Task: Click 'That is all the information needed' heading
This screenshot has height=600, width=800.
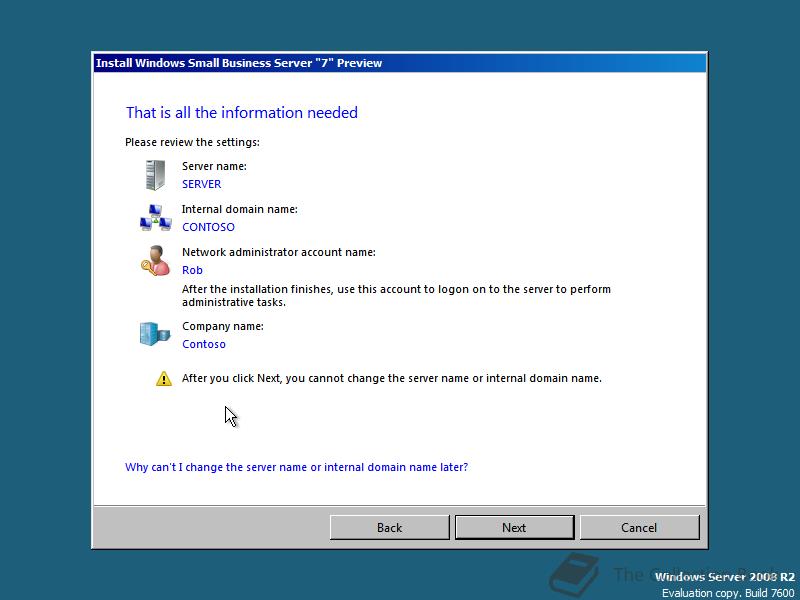Action: 242,112
